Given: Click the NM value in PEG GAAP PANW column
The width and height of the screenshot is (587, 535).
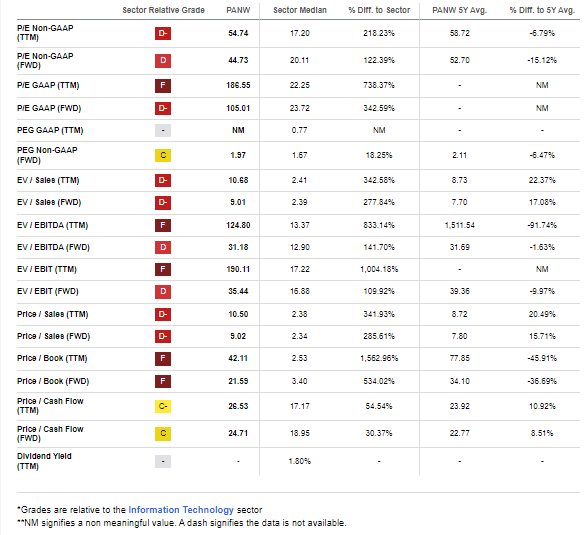Looking at the screenshot, I should tap(238, 130).
